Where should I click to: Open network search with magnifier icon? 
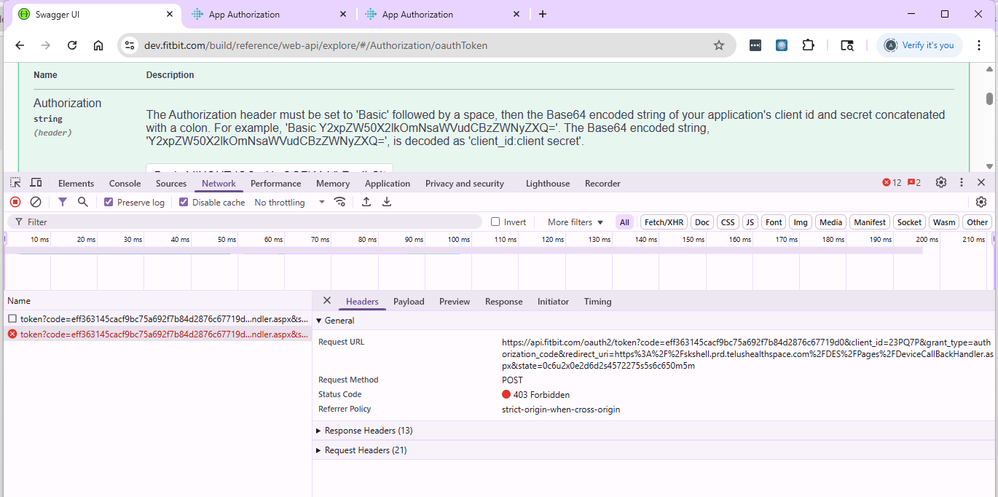pos(83,202)
